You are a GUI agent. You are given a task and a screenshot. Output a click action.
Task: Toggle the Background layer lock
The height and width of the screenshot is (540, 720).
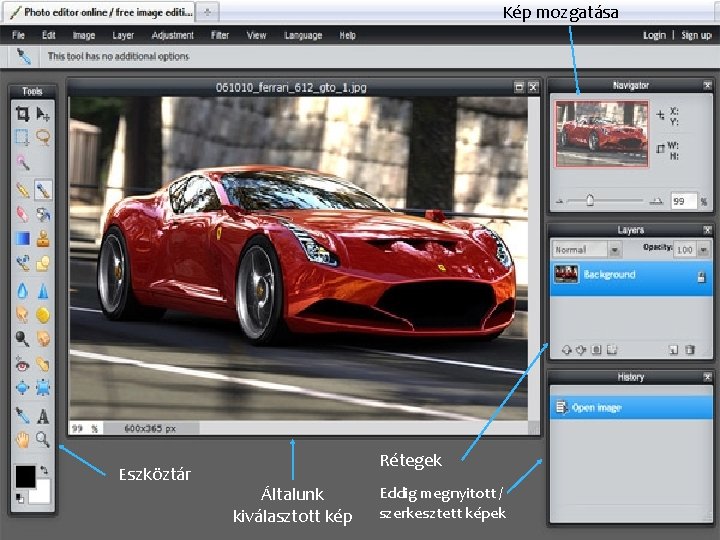[701, 276]
